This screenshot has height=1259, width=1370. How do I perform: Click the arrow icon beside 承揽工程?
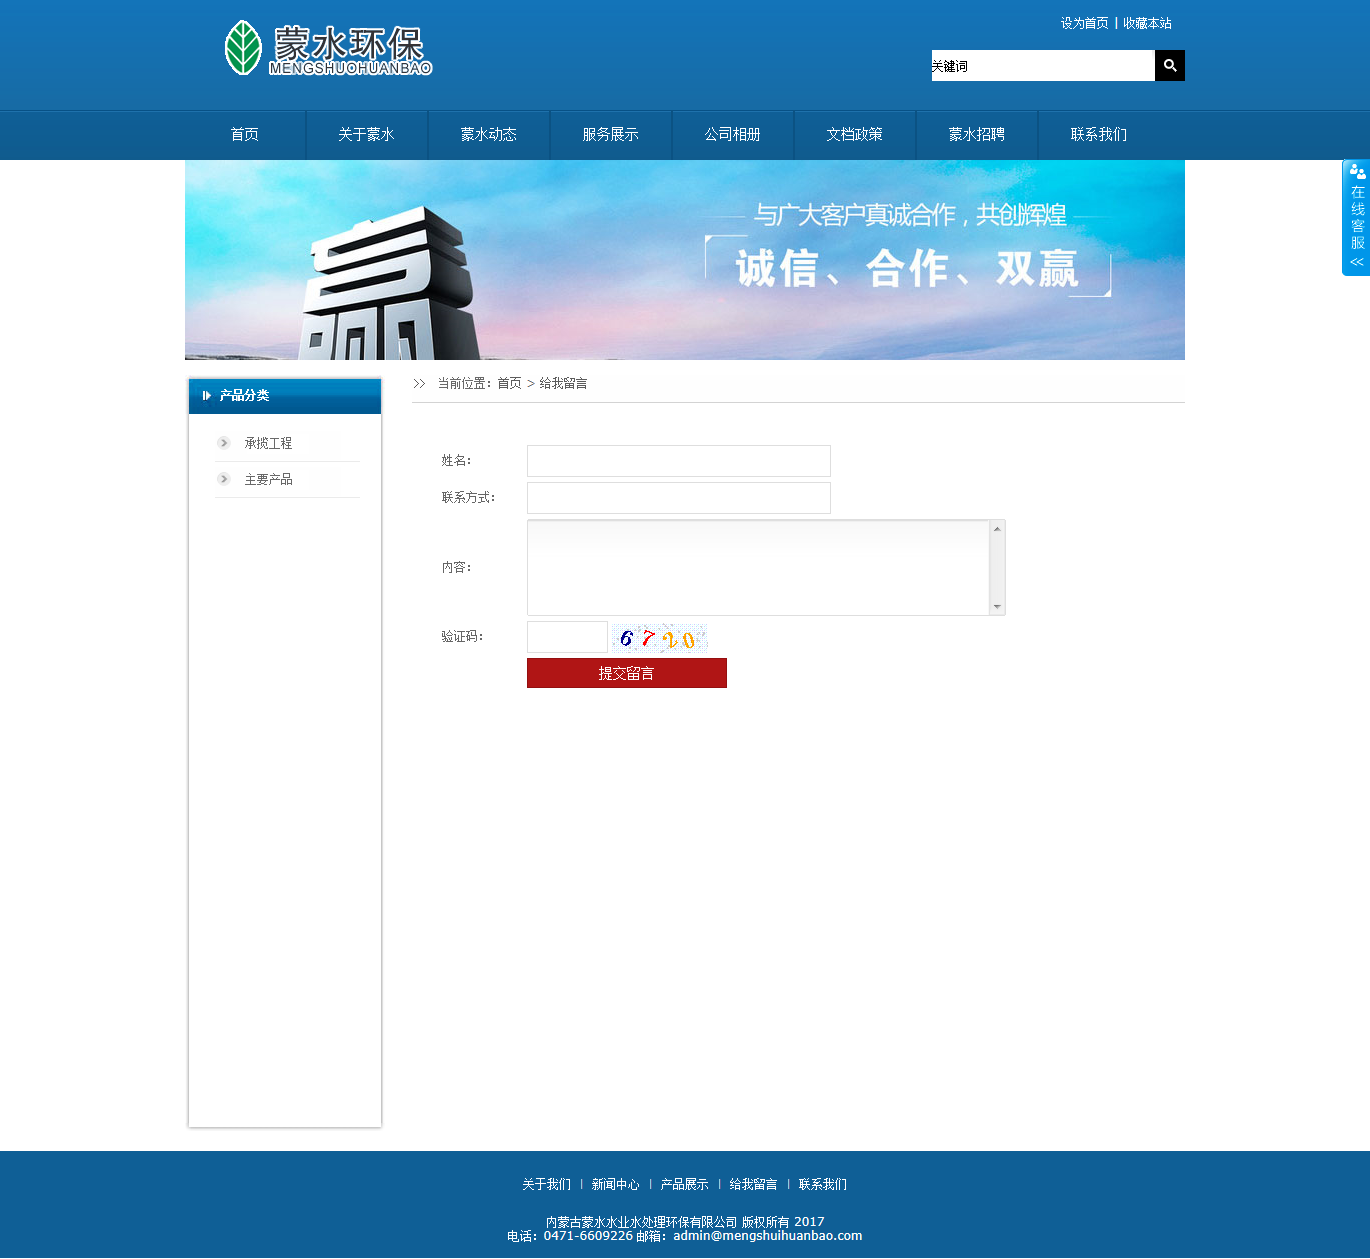tap(224, 443)
